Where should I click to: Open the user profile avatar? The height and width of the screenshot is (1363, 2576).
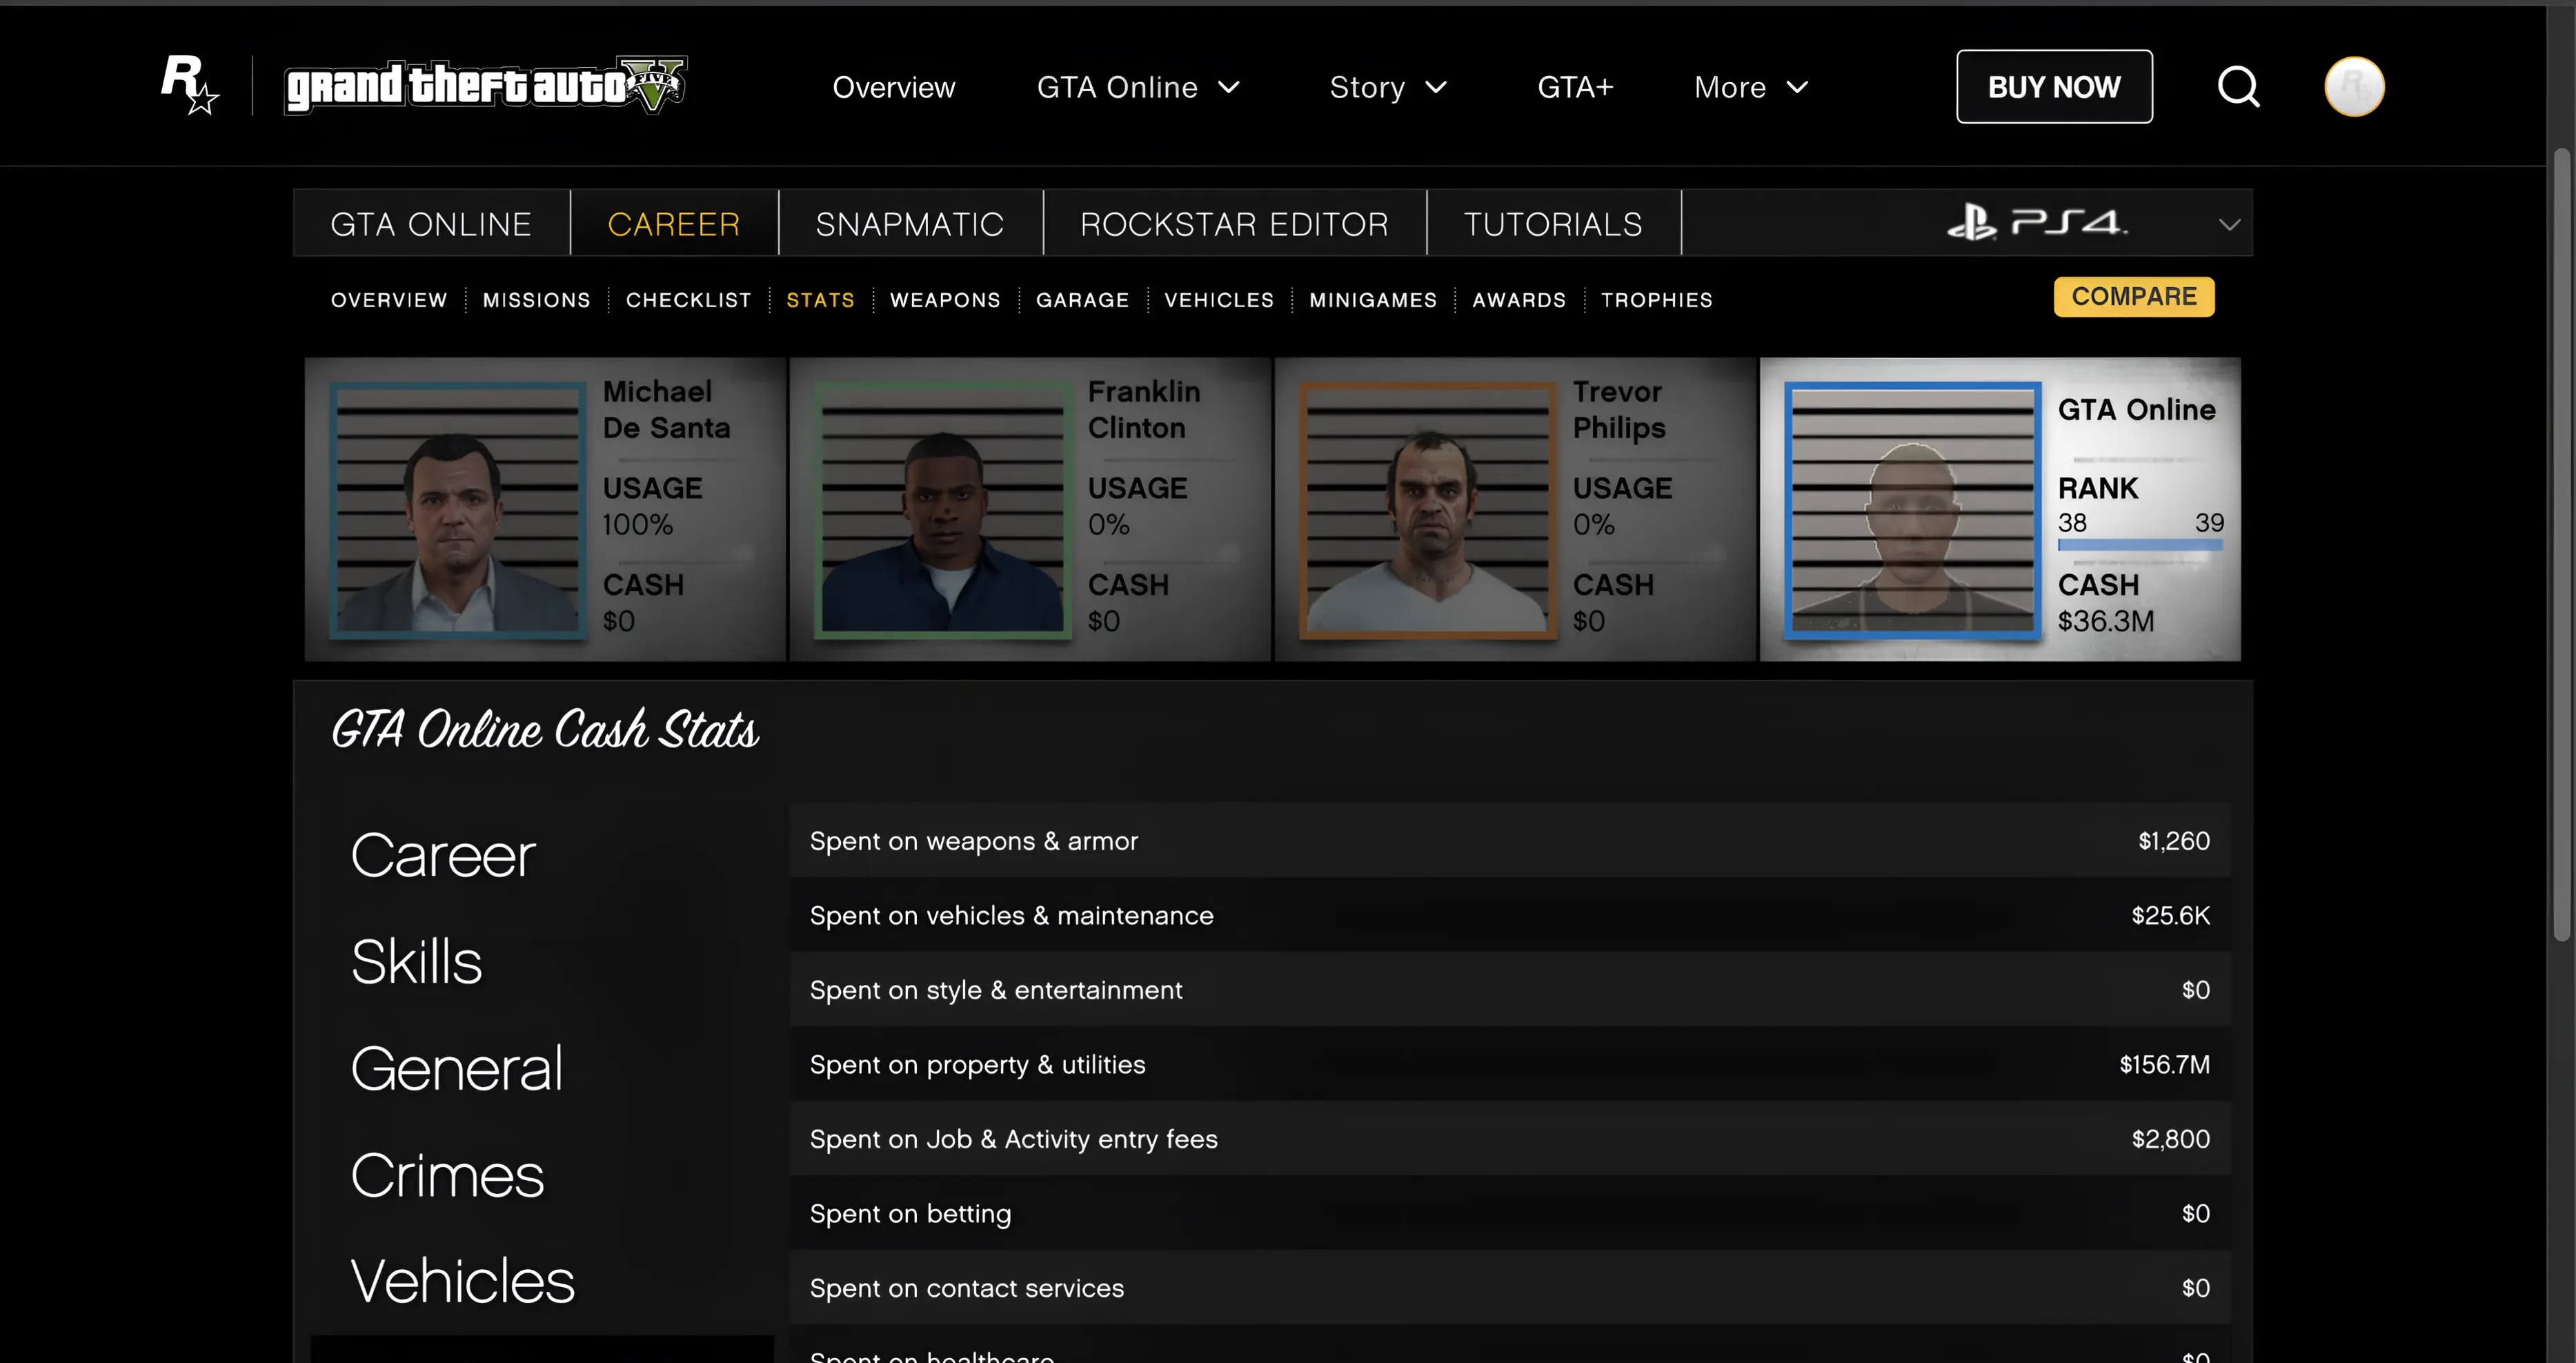[2354, 87]
